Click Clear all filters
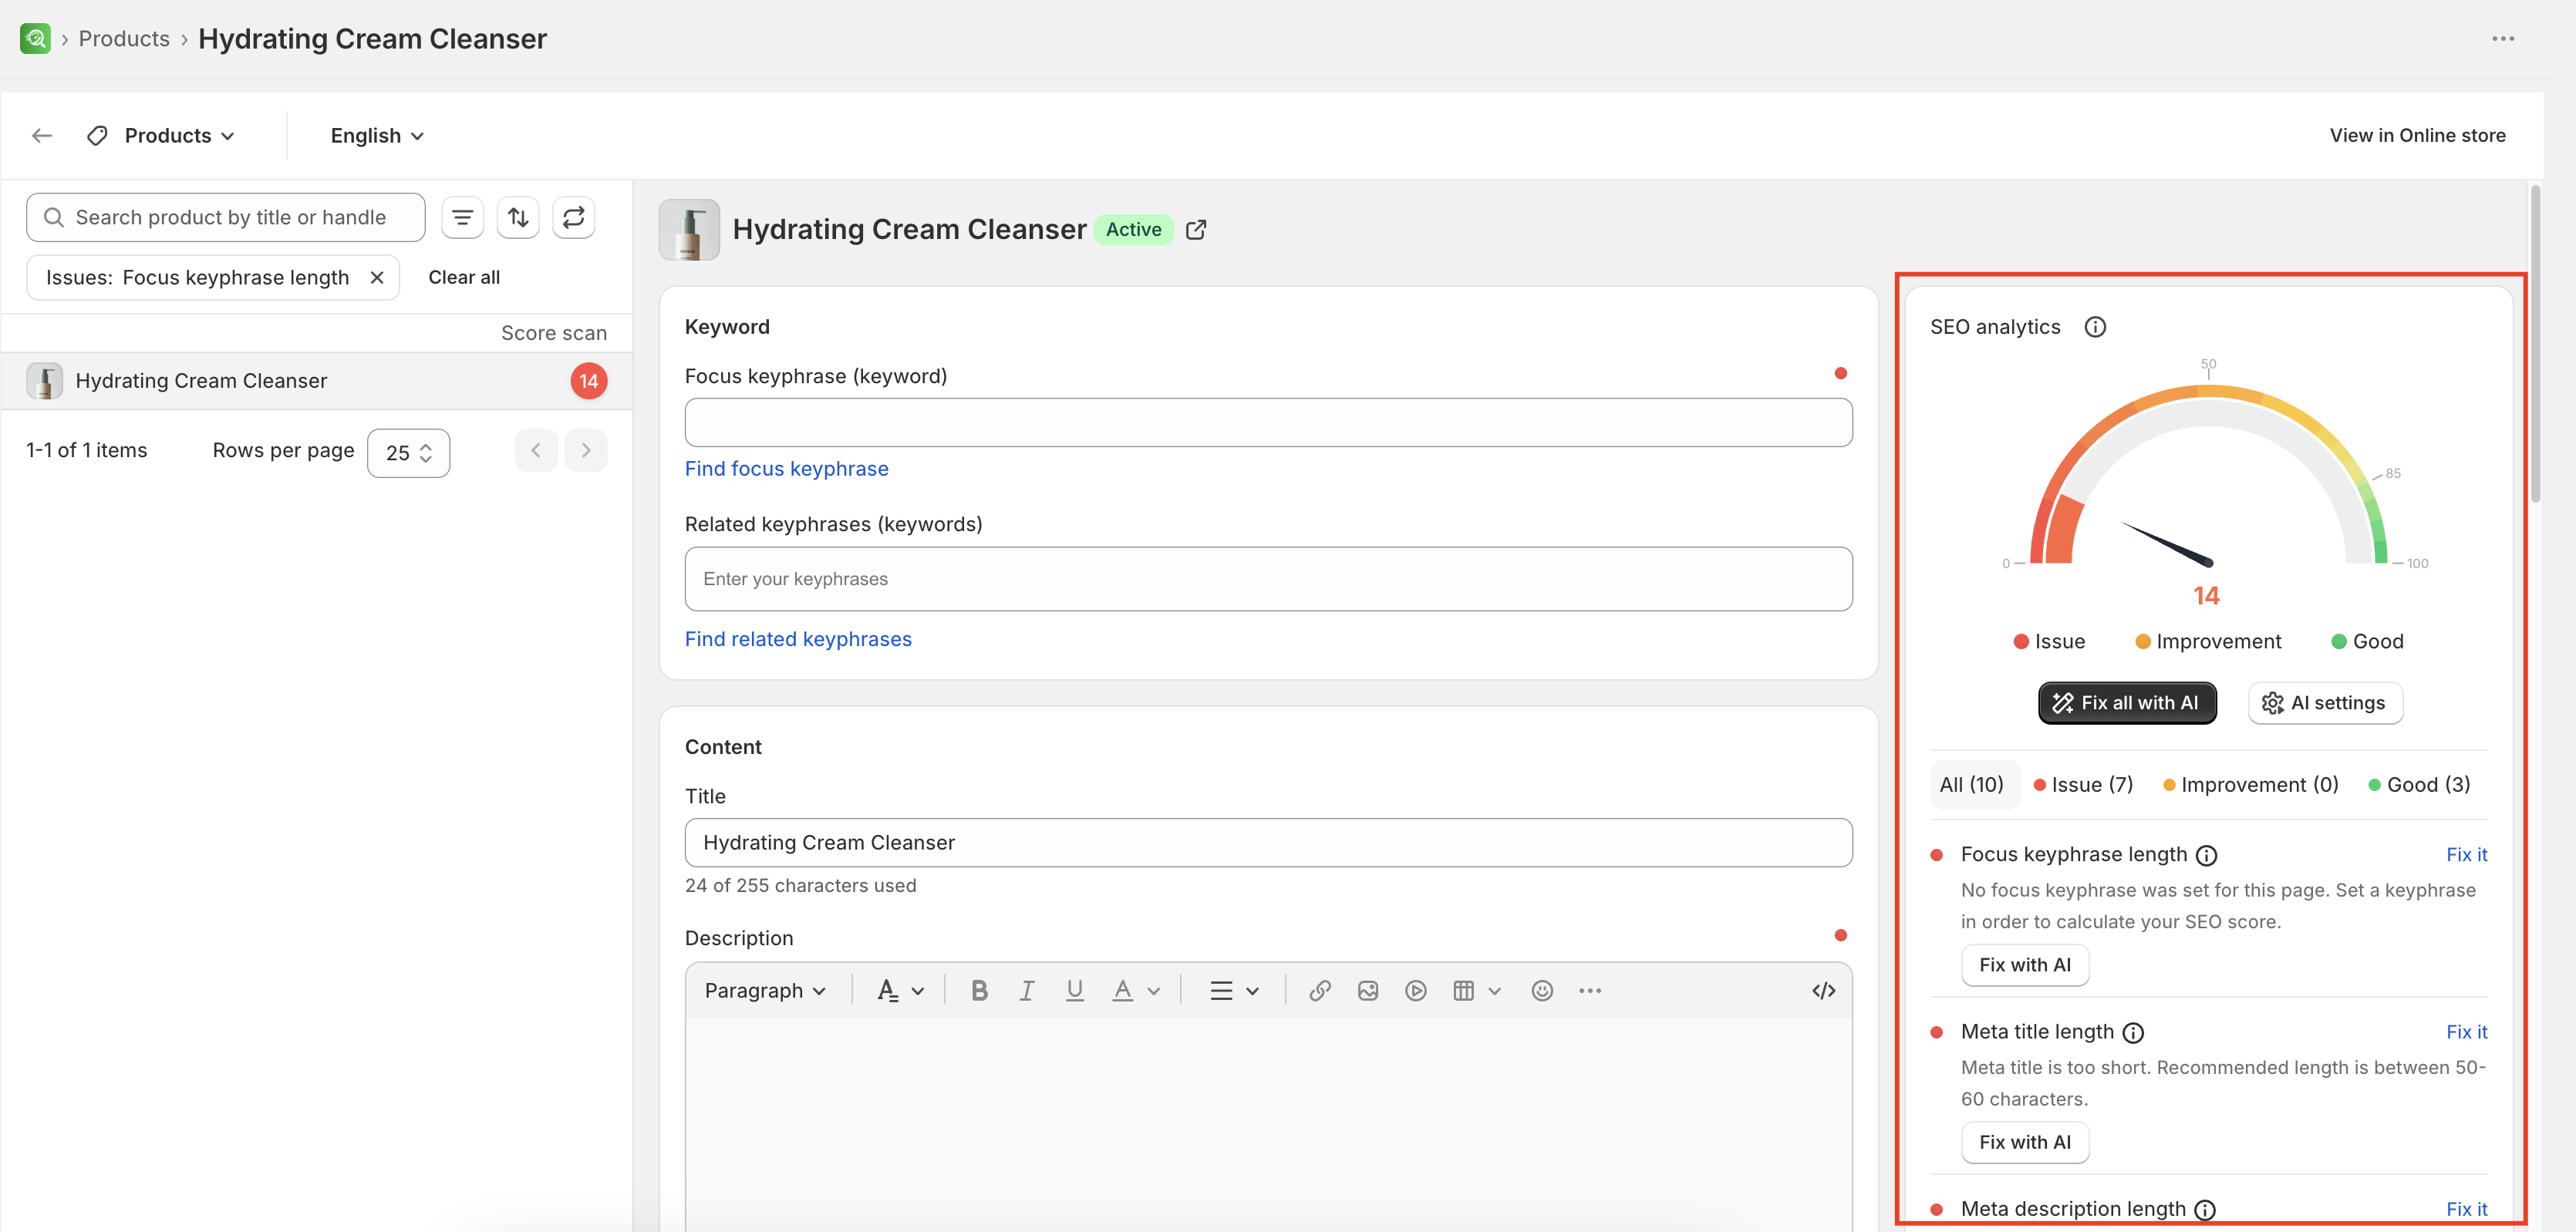The height and width of the screenshot is (1232, 2576). pos(464,277)
